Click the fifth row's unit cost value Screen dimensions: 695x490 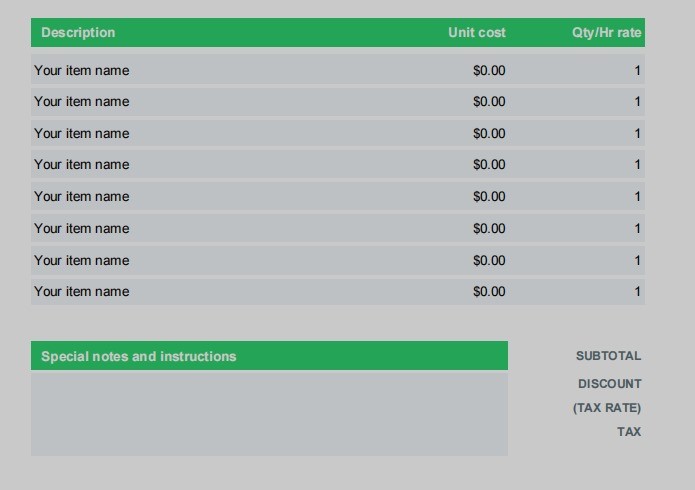click(489, 197)
